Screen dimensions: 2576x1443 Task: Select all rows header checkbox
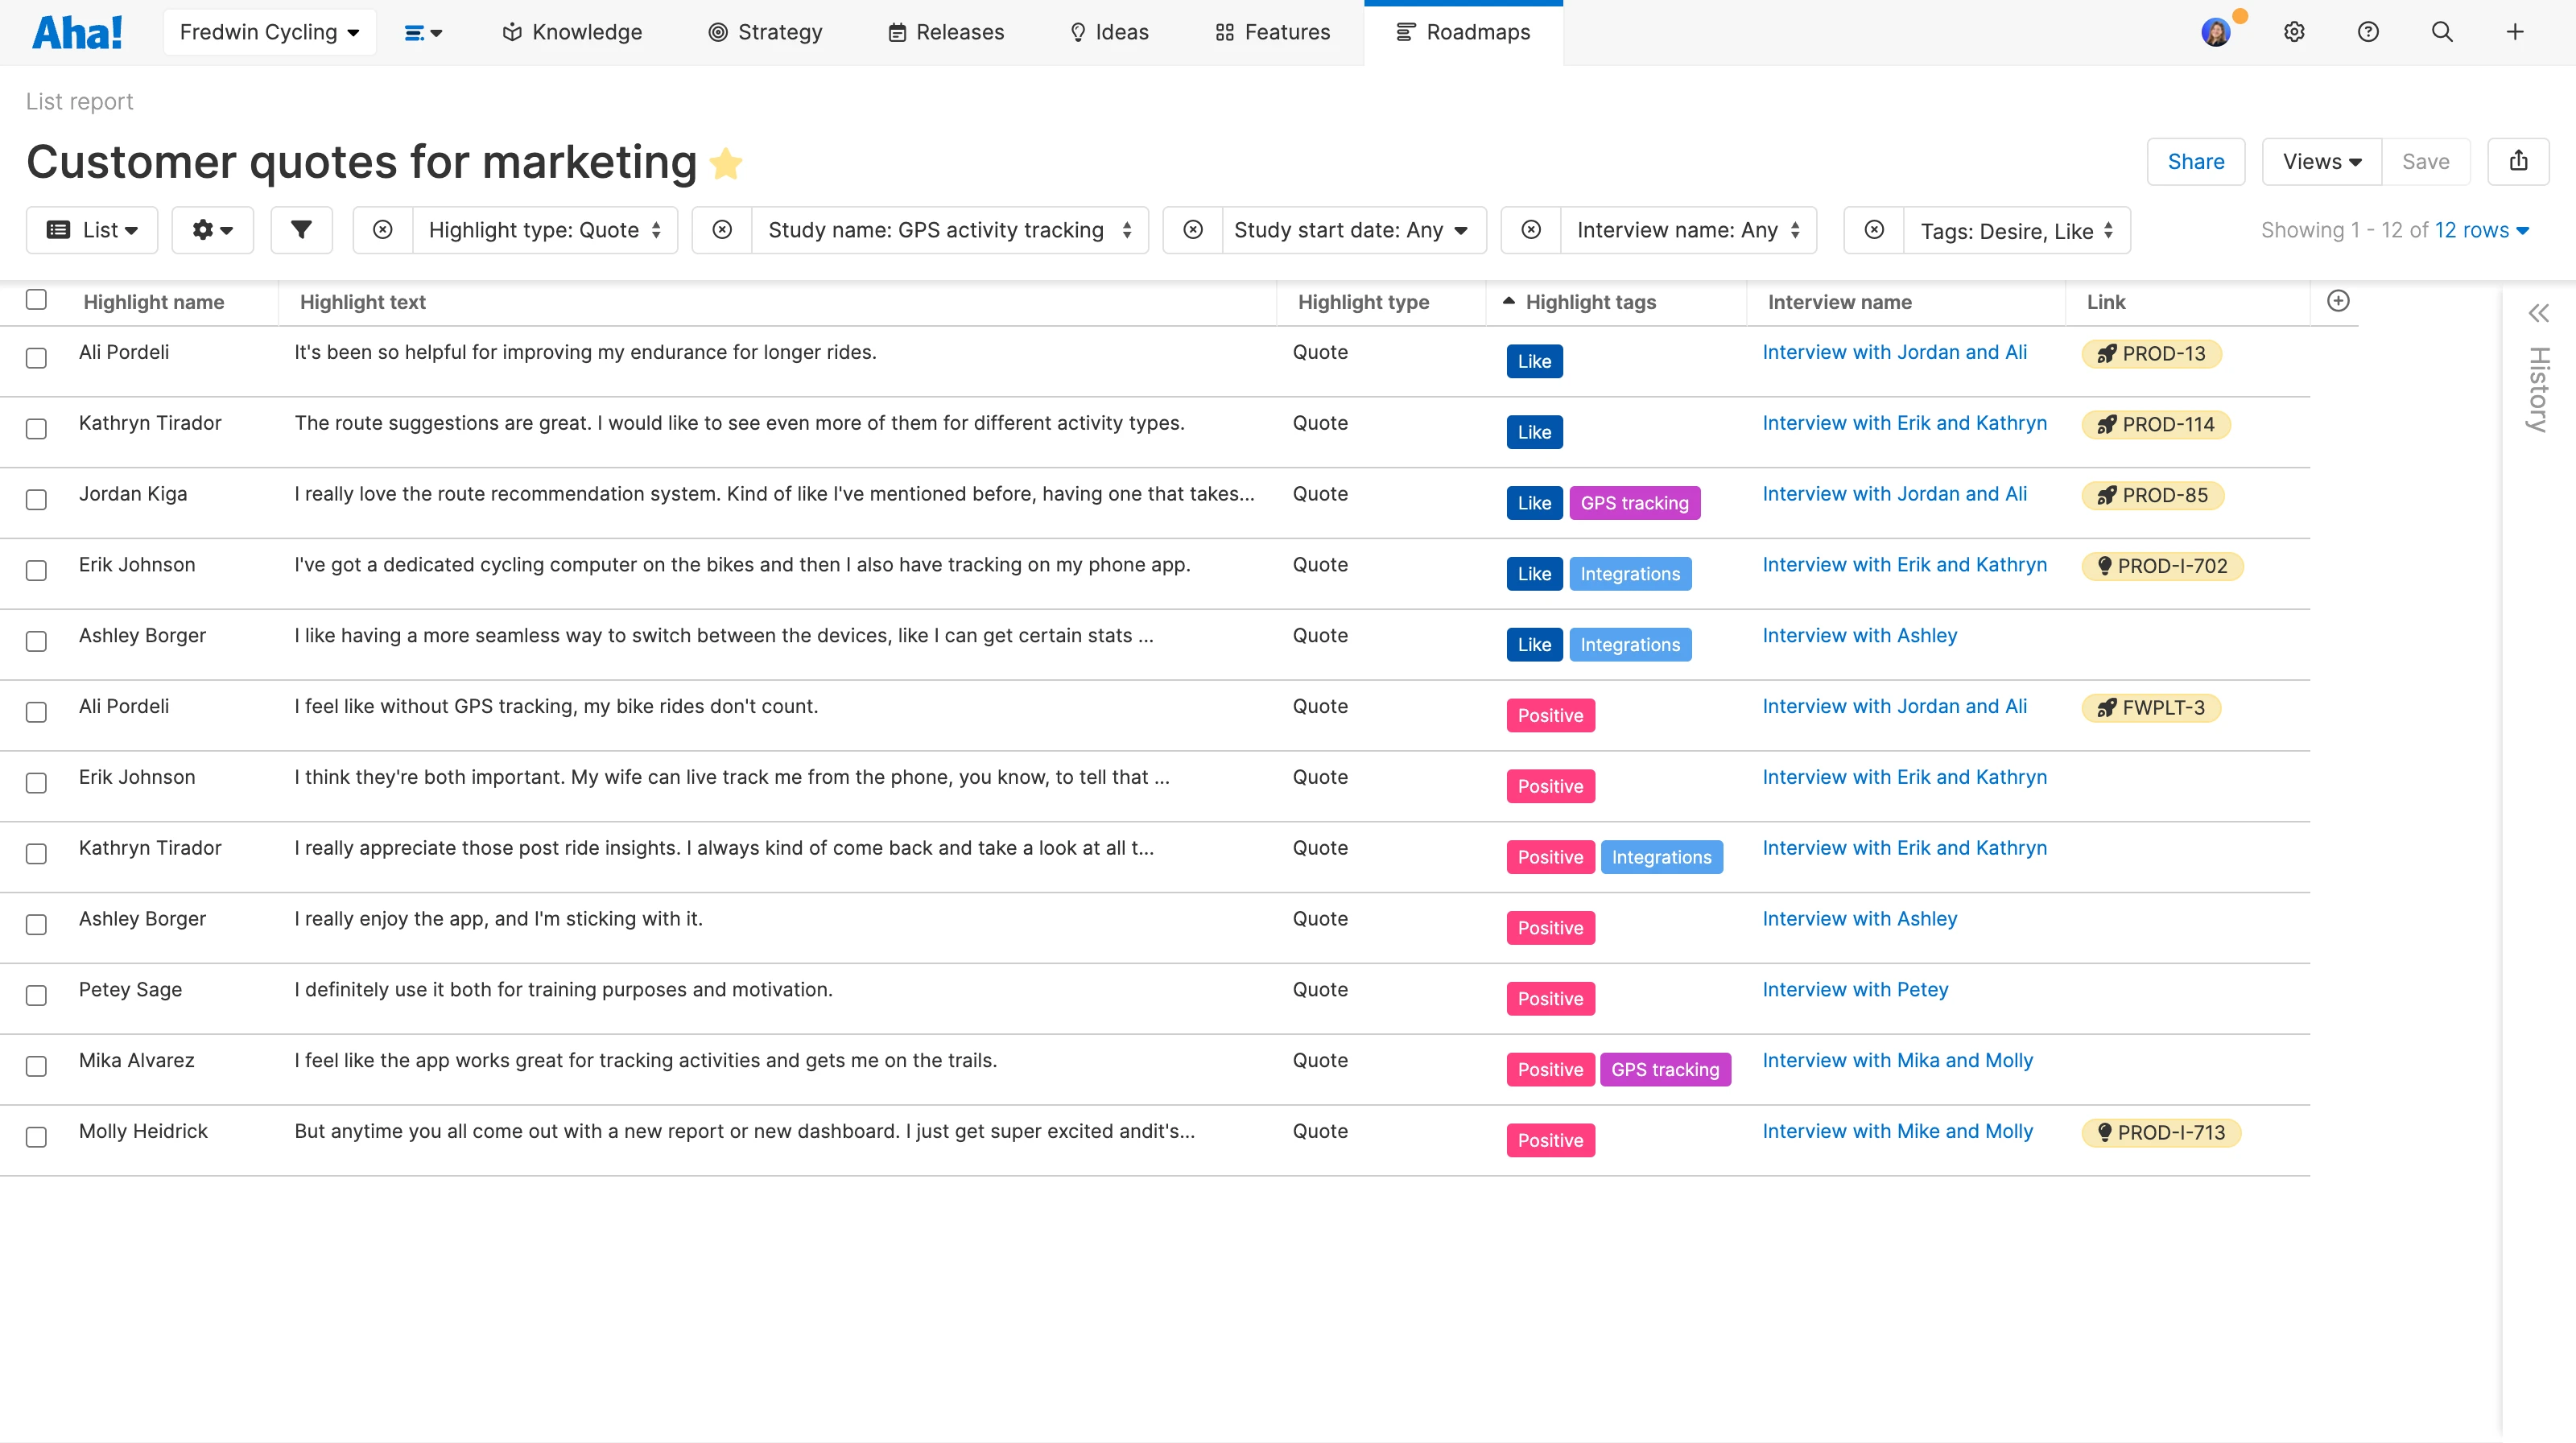pyautogui.click(x=36, y=300)
